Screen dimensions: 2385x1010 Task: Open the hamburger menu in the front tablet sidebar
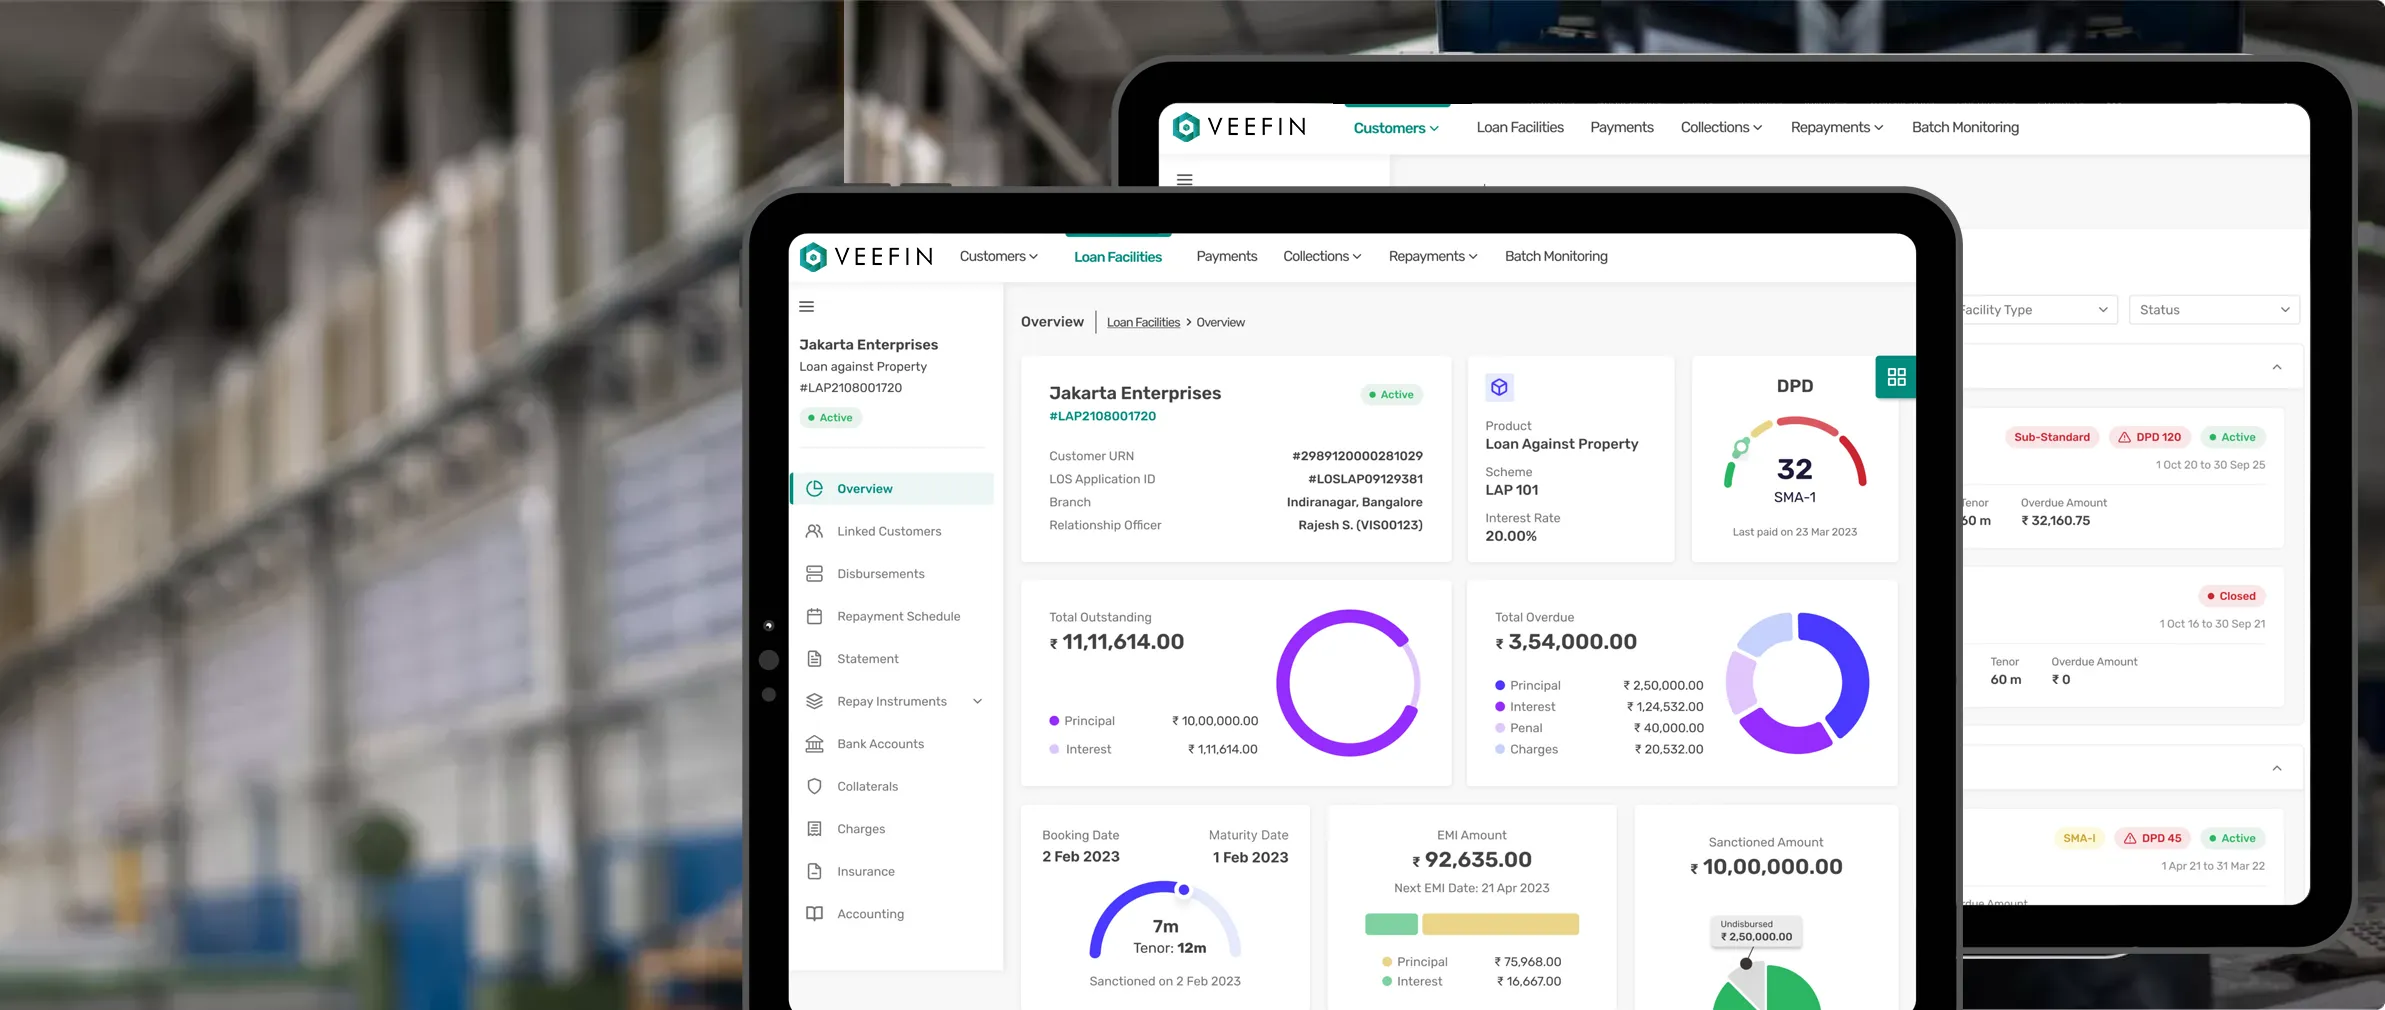[x=807, y=307]
